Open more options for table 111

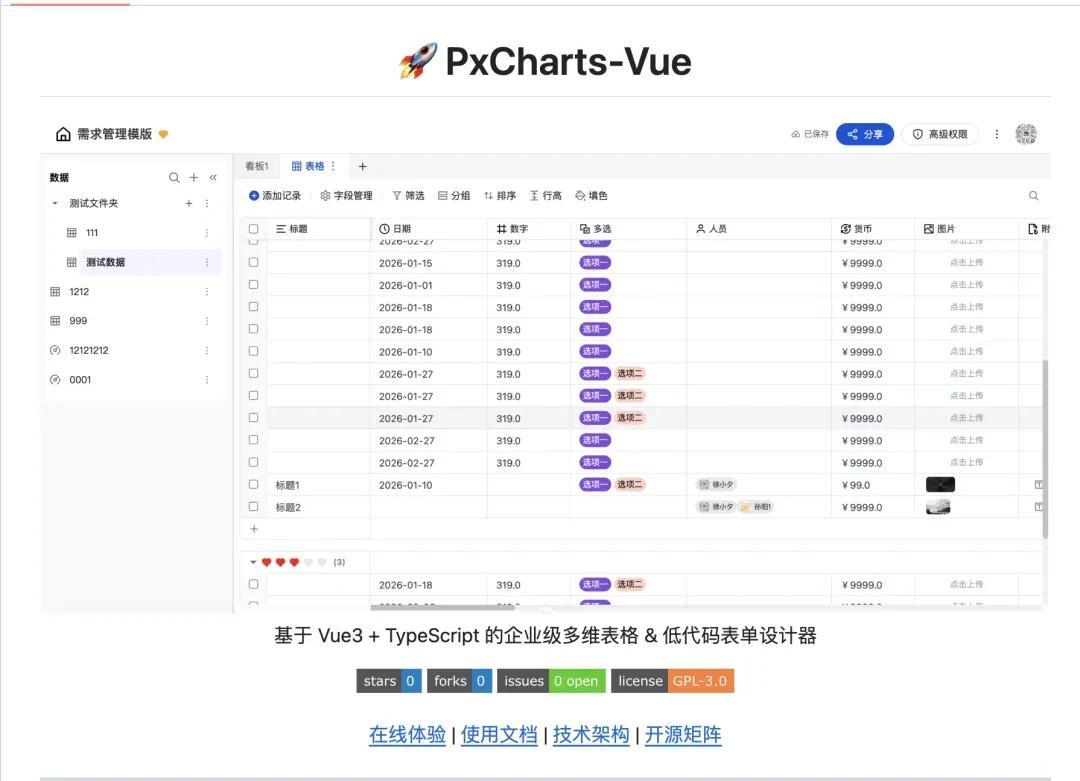click(207, 233)
